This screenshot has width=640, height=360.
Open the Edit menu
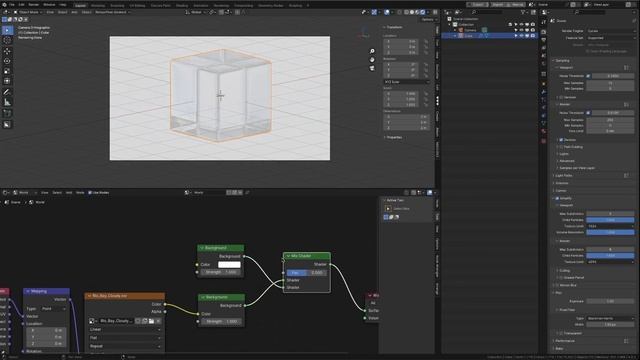point(21,5)
